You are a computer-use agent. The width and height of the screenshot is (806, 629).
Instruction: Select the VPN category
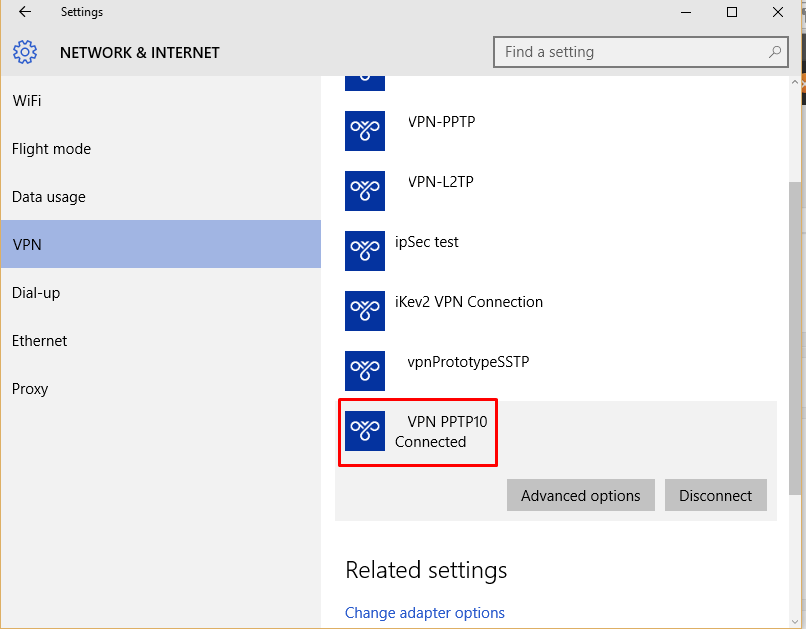pyautogui.click(x=160, y=244)
